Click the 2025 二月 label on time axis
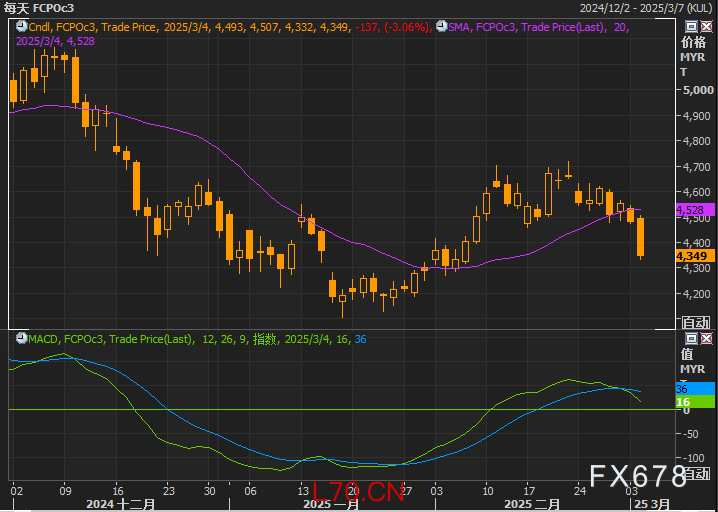This screenshot has height=512, width=718. [x=539, y=505]
